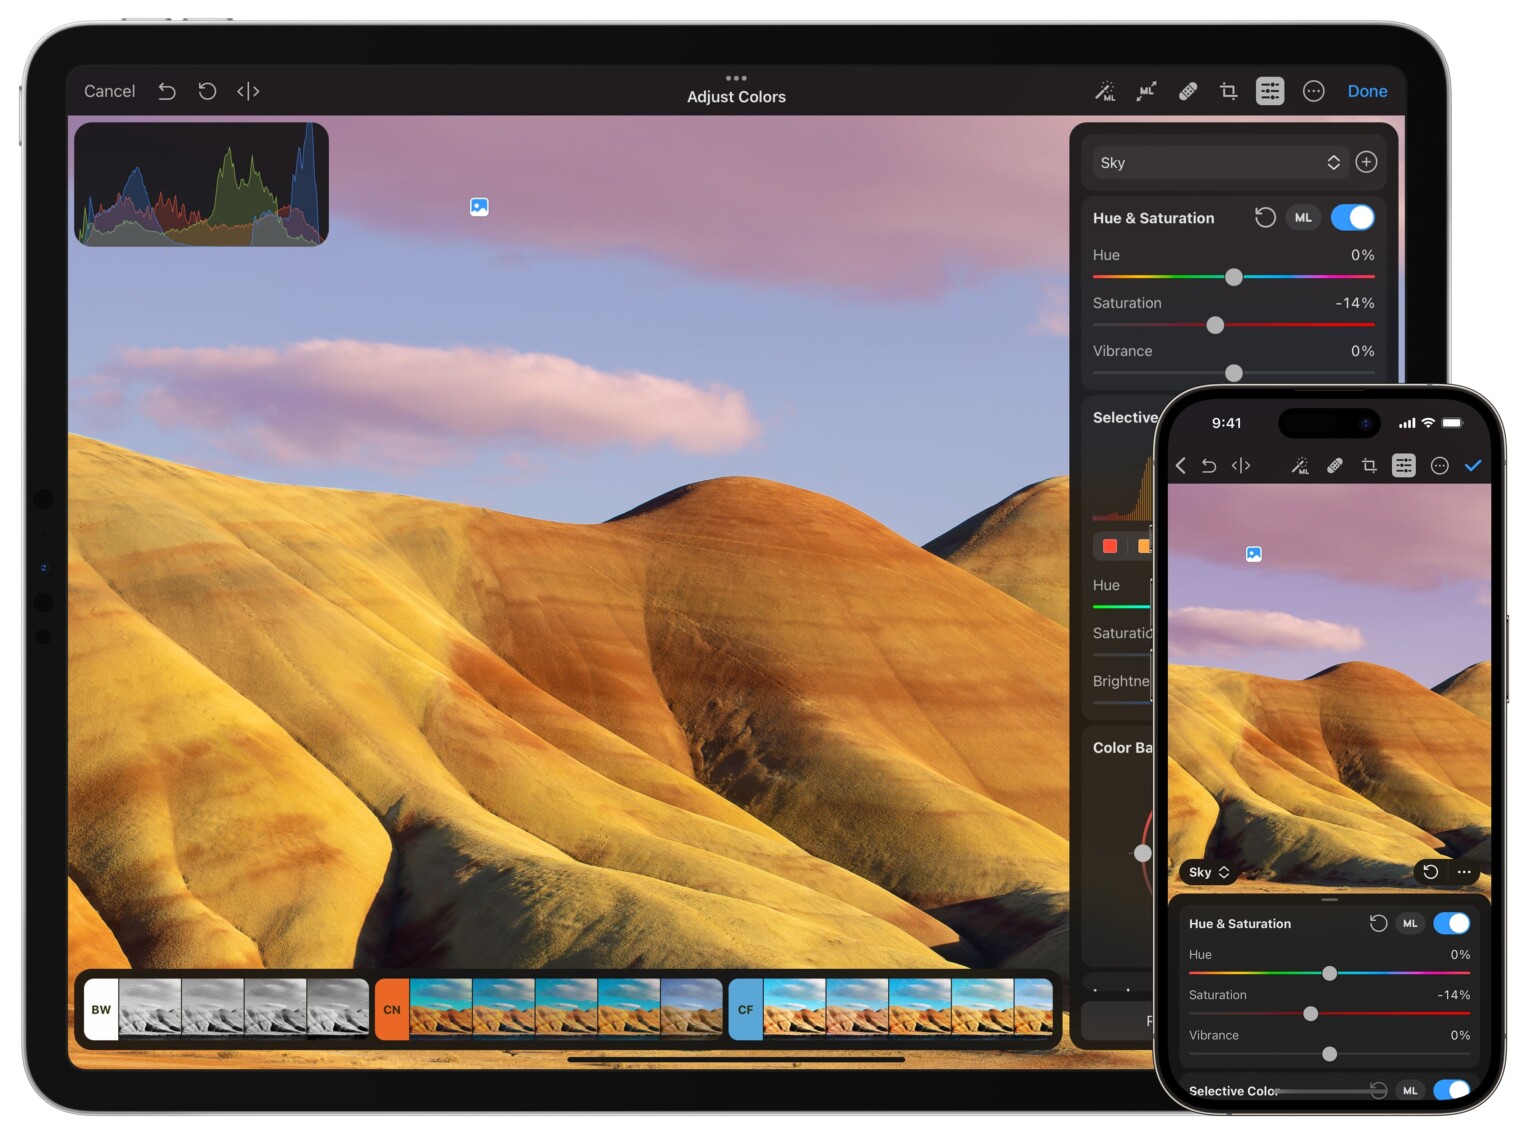
Task: Choose the first CF preset thumbnail
Action: [x=794, y=1009]
